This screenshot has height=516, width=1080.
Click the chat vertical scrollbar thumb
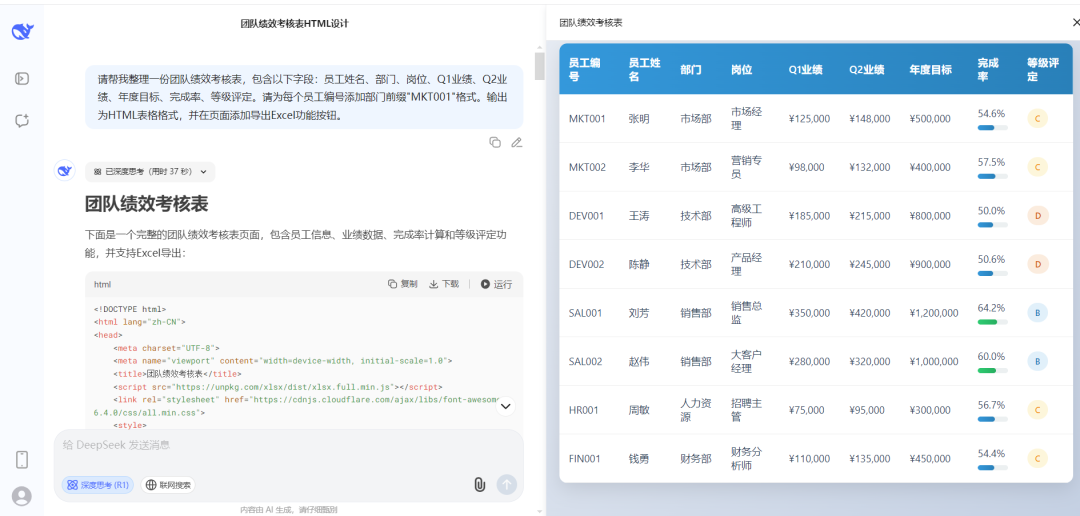click(x=539, y=65)
